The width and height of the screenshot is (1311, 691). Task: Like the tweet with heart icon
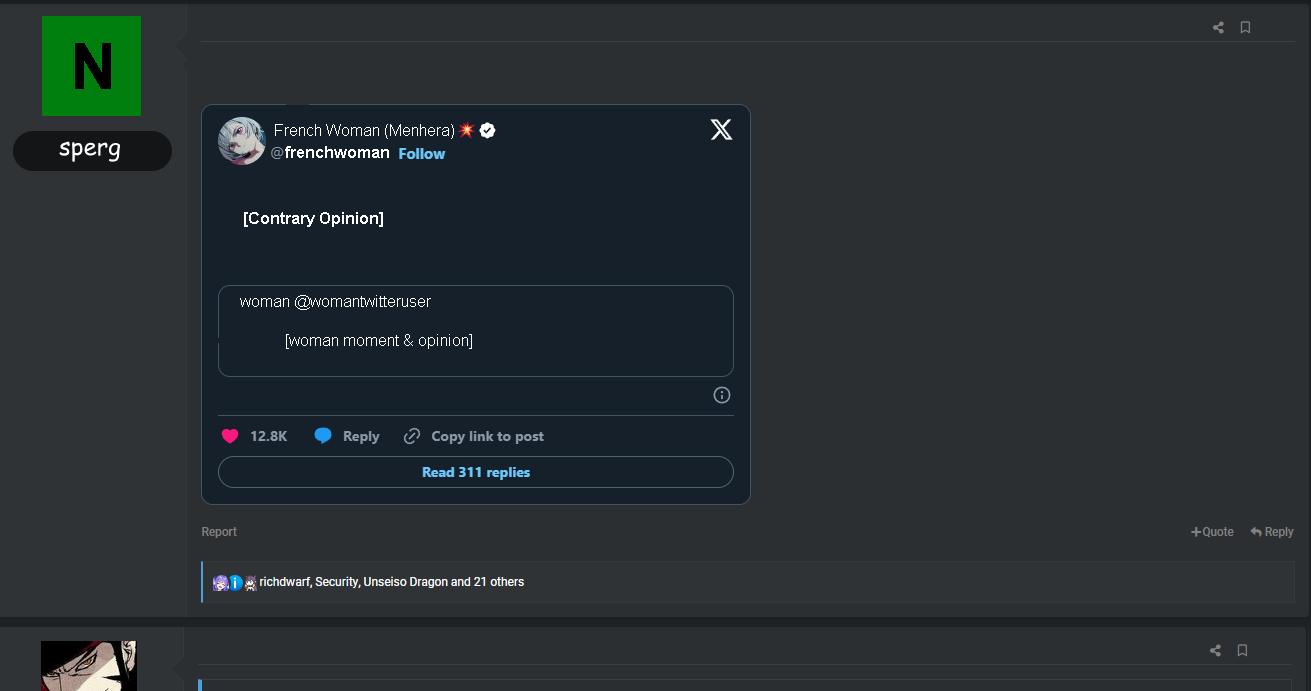pos(230,436)
